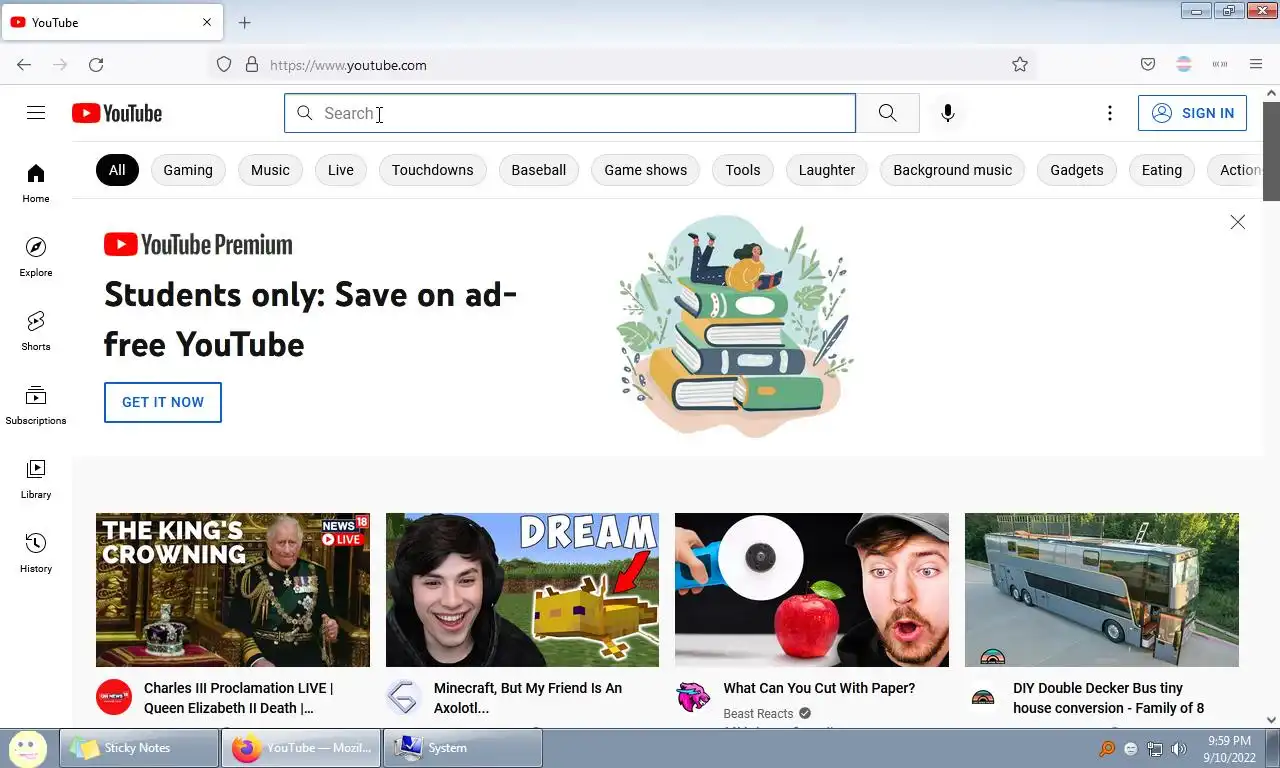Select the Eating filter chip

(1162, 170)
